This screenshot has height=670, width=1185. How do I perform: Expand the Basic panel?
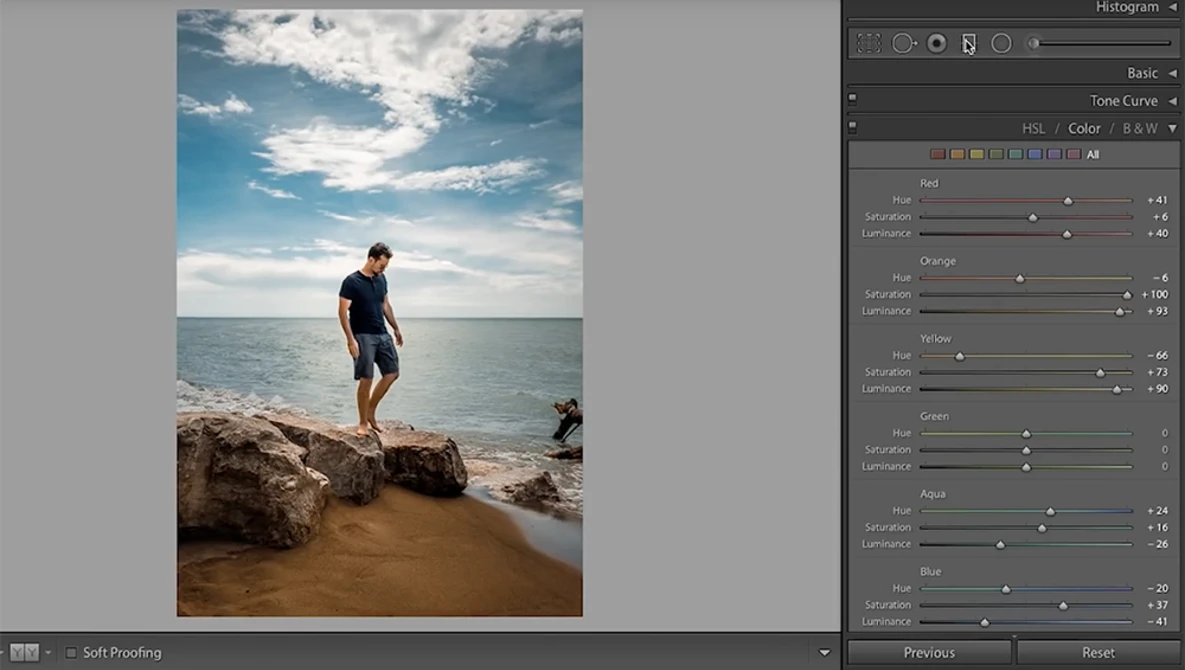click(1172, 73)
